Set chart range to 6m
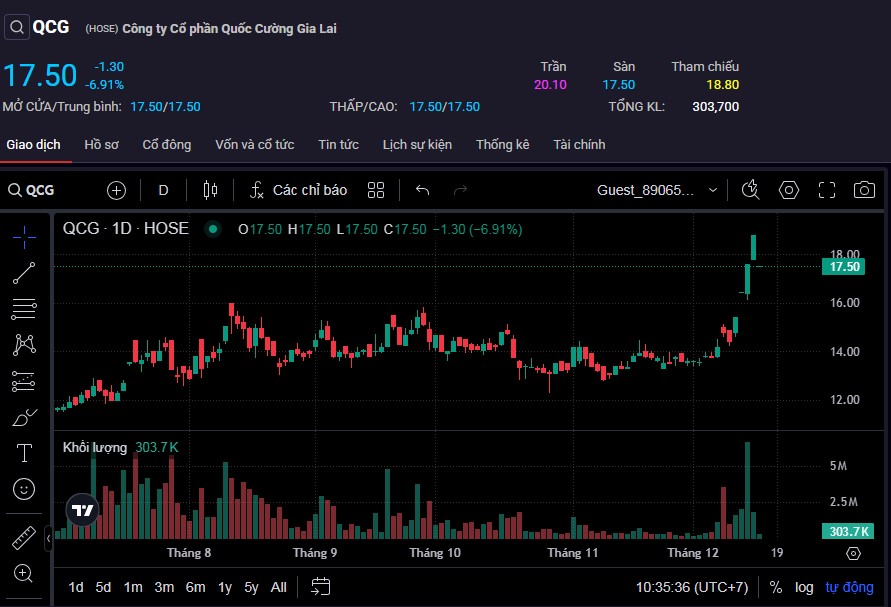This screenshot has width=891, height=607. pos(195,587)
